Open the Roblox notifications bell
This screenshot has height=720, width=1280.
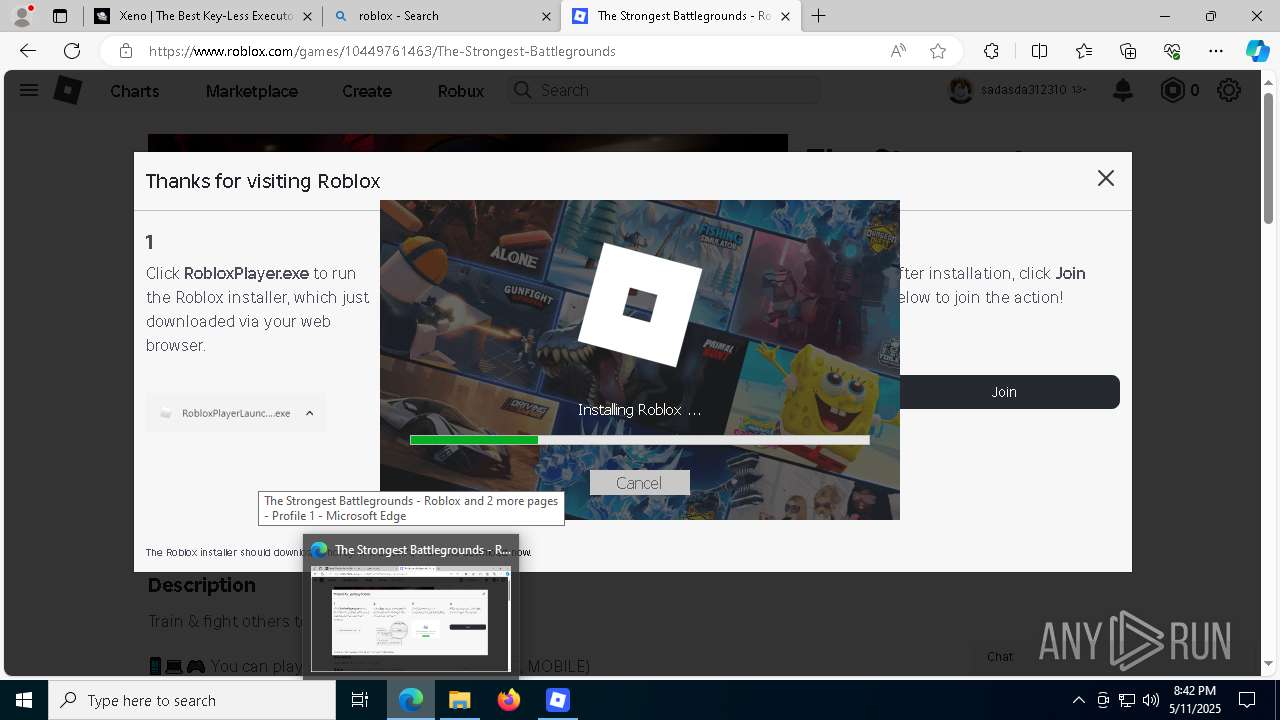(x=1123, y=91)
